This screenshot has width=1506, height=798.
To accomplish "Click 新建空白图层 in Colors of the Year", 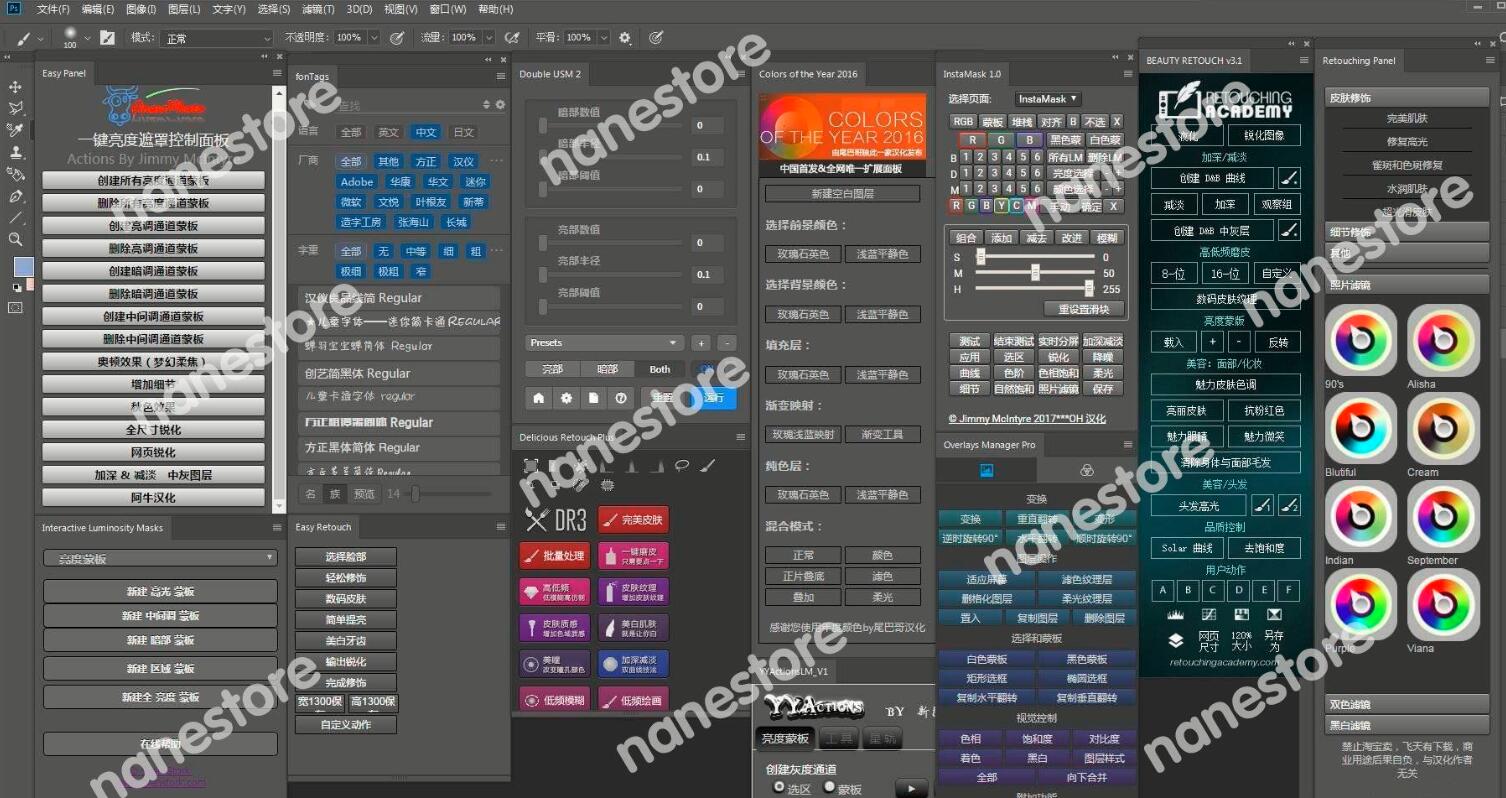I will coord(842,193).
